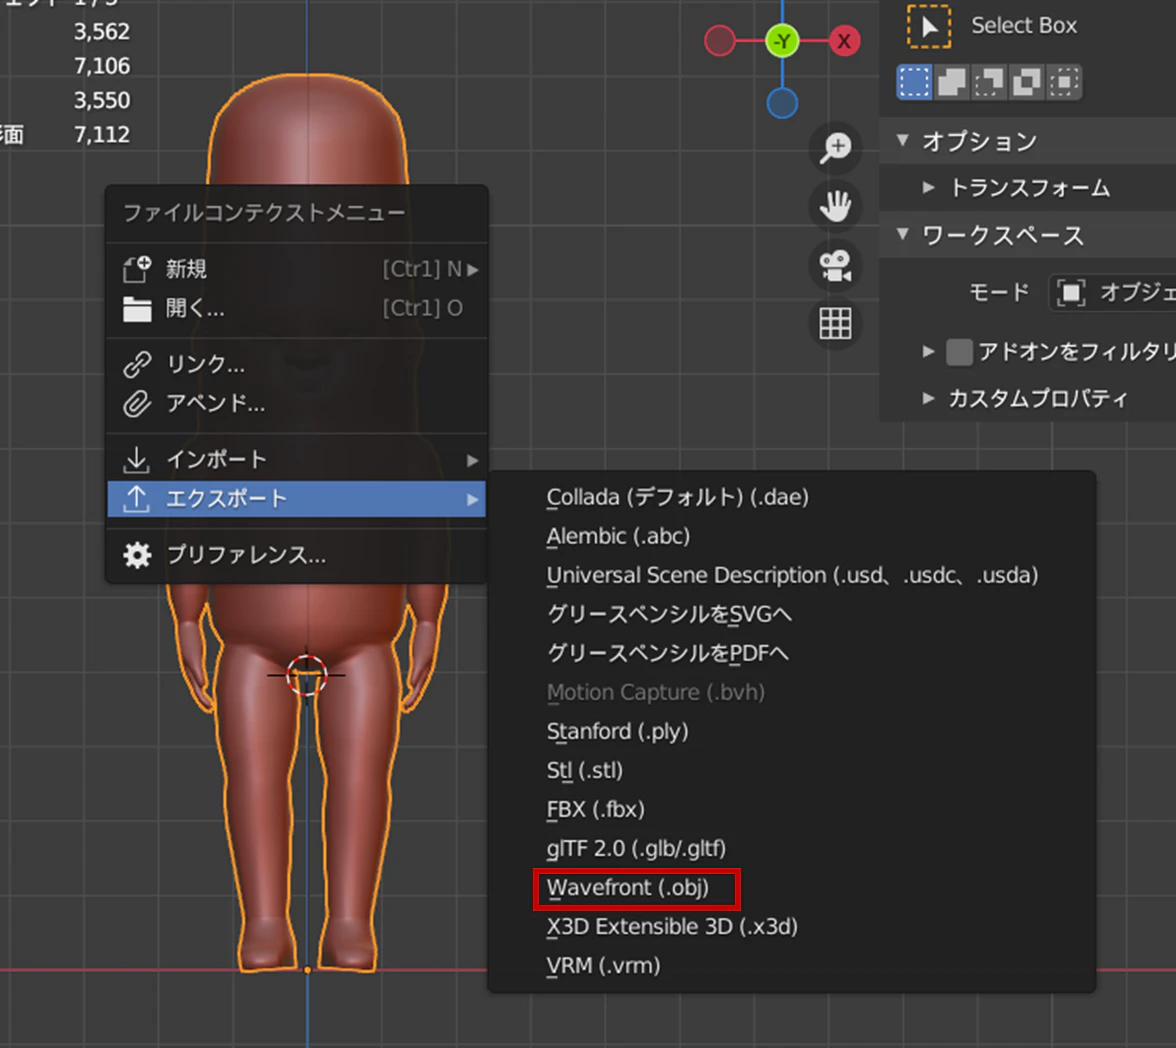Export as X3D Extensible 3D
The image size is (1176, 1048).
coord(792,926)
